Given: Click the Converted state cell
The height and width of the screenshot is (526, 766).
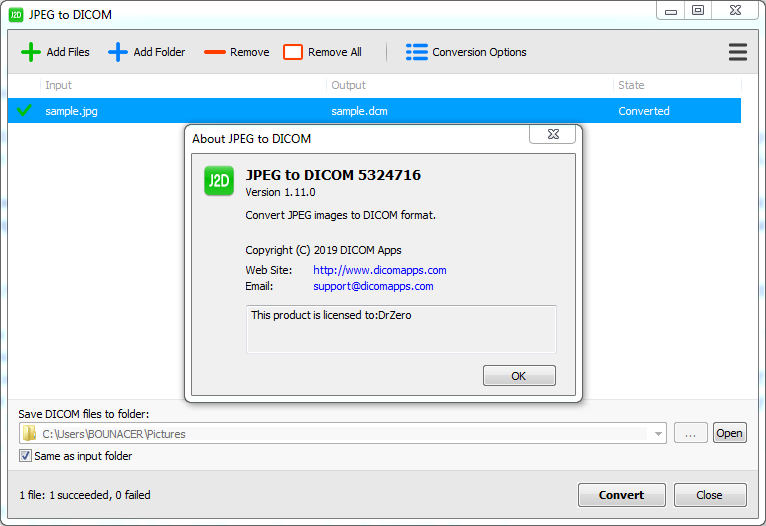Looking at the screenshot, I should pyautogui.click(x=644, y=111).
